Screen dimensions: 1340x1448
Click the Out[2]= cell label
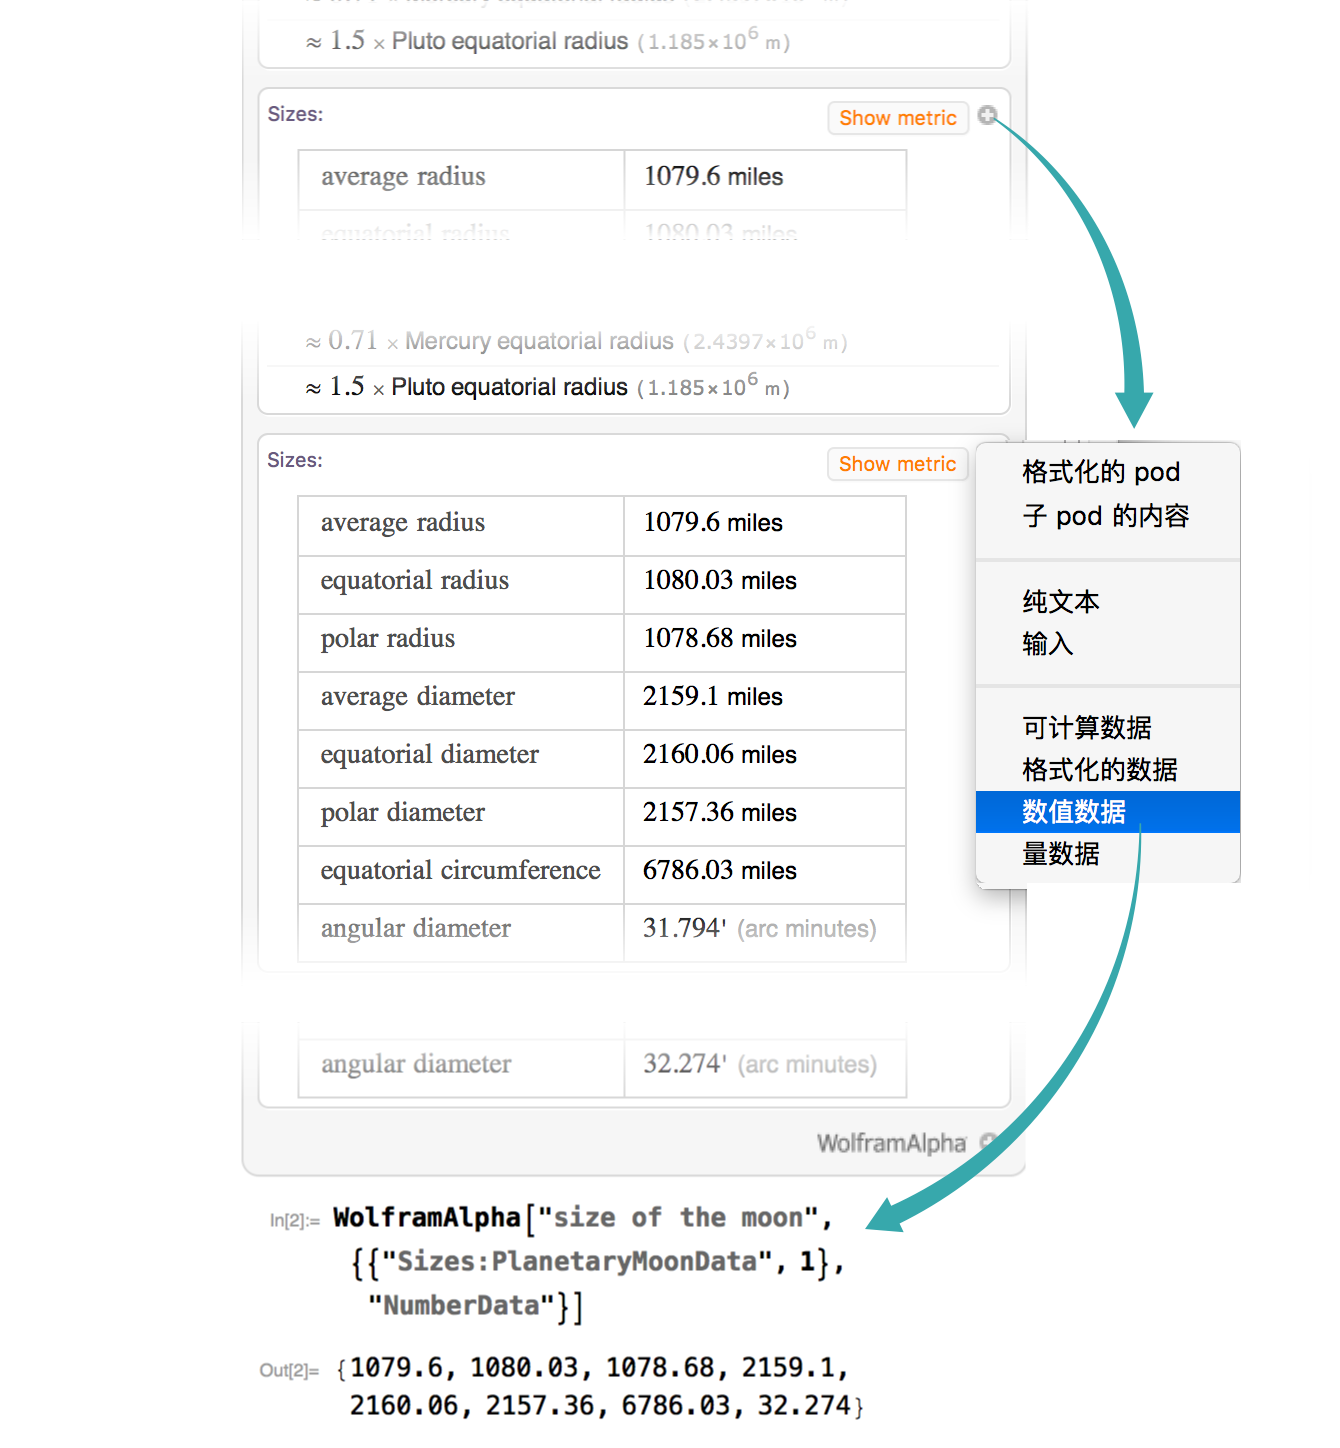pos(289,1370)
